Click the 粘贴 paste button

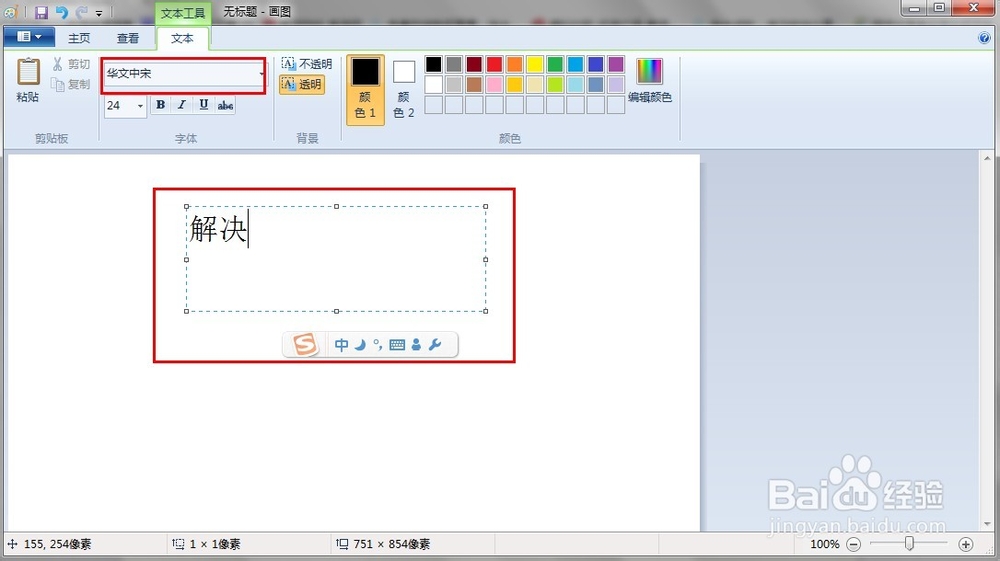pos(27,80)
